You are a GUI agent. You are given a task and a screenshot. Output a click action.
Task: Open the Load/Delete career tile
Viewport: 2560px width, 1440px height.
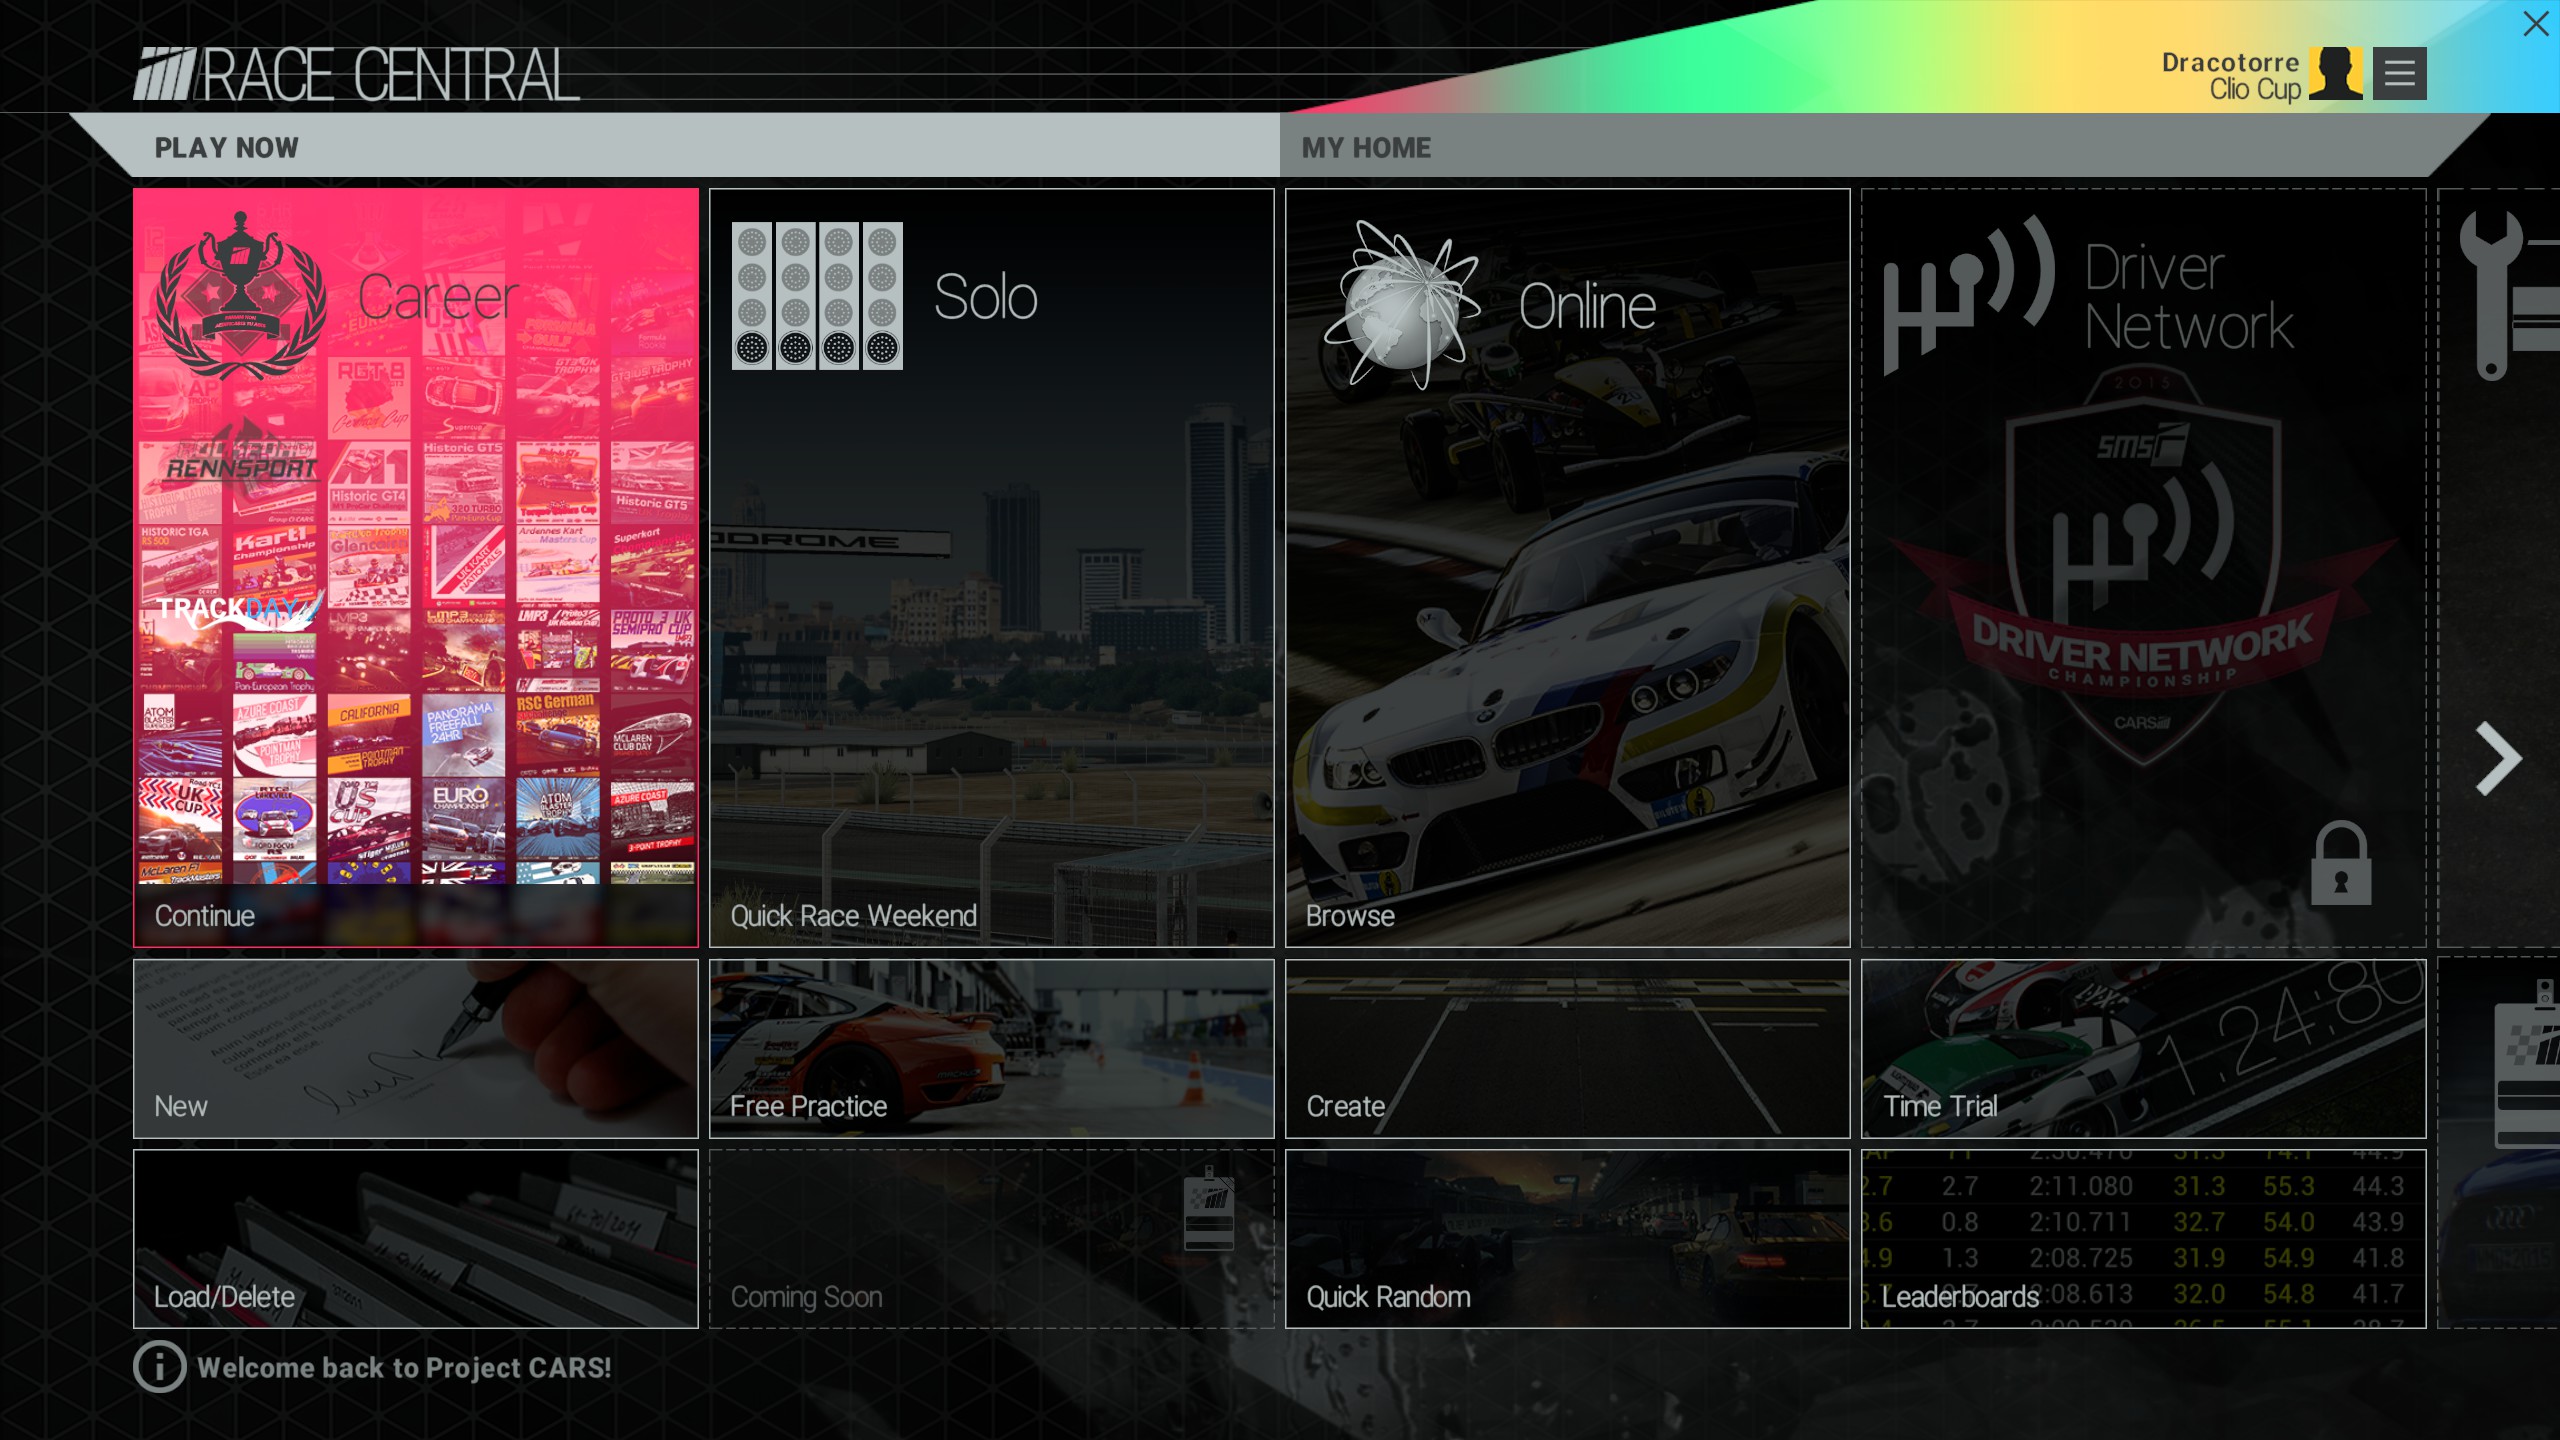point(416,1239)
